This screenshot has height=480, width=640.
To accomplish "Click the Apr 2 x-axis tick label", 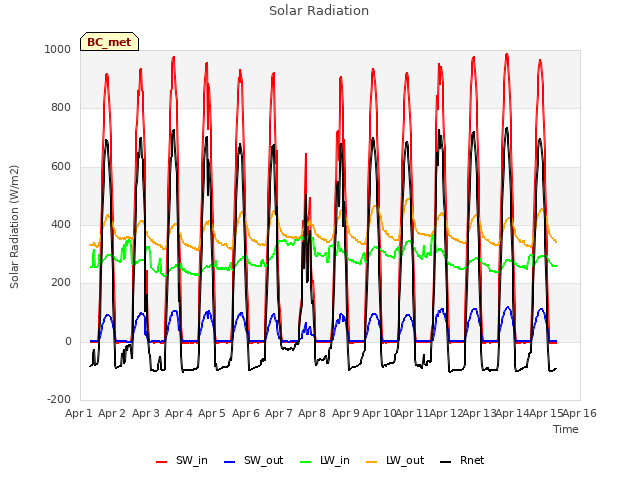I will pyautogui.click(x=112, y=413).
